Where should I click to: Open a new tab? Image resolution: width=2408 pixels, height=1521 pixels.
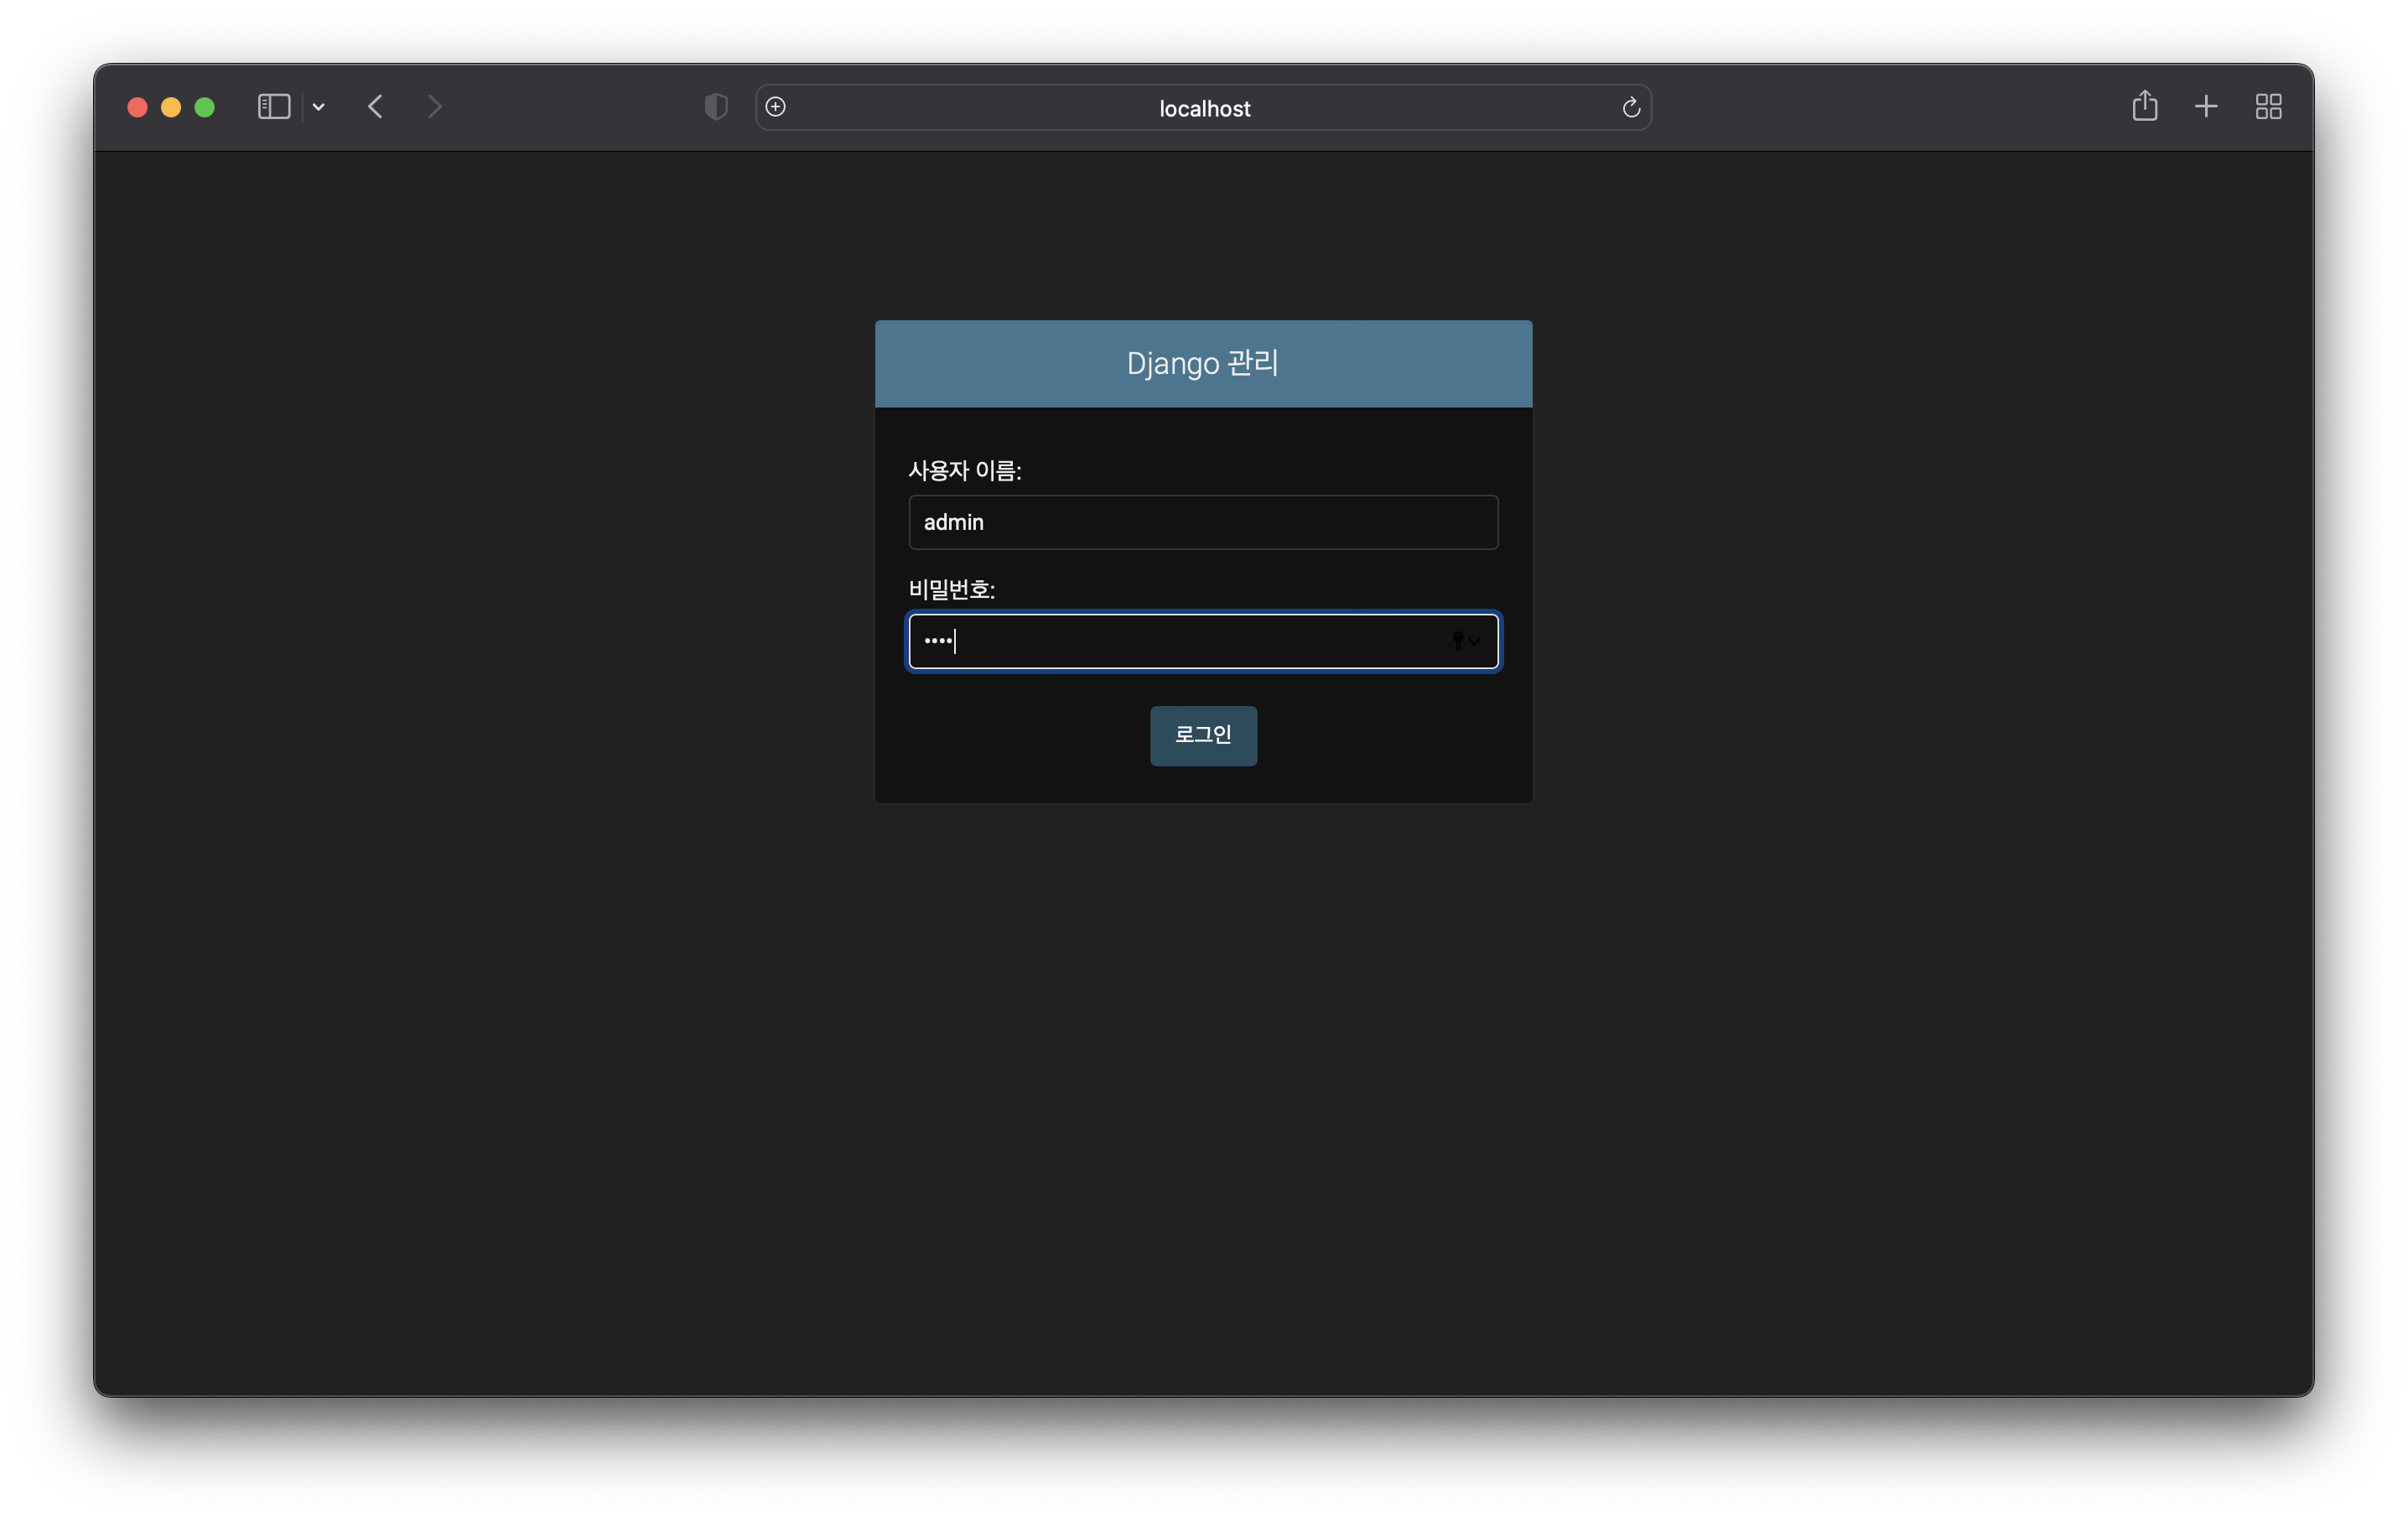(2206, 107)
